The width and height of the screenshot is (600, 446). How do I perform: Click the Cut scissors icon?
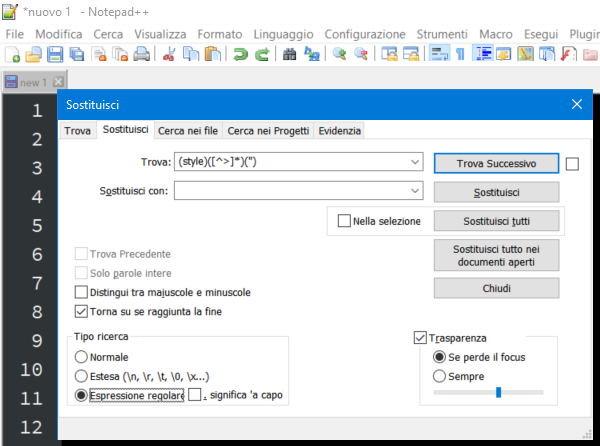pos(169,54)
